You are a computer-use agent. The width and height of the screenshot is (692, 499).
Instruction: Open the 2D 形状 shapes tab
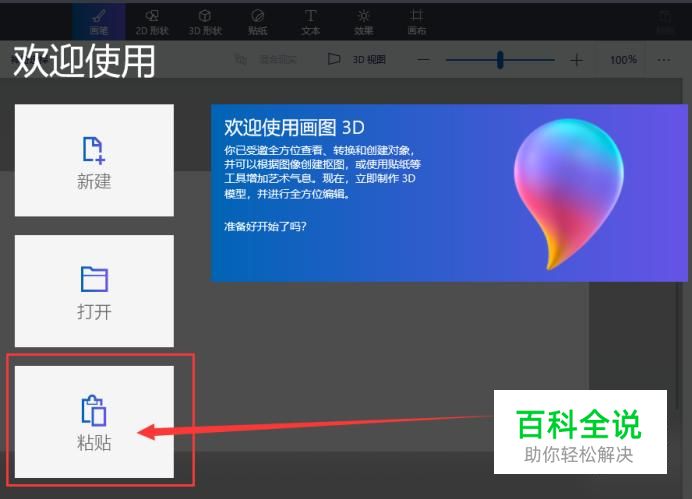coord(152,22)
